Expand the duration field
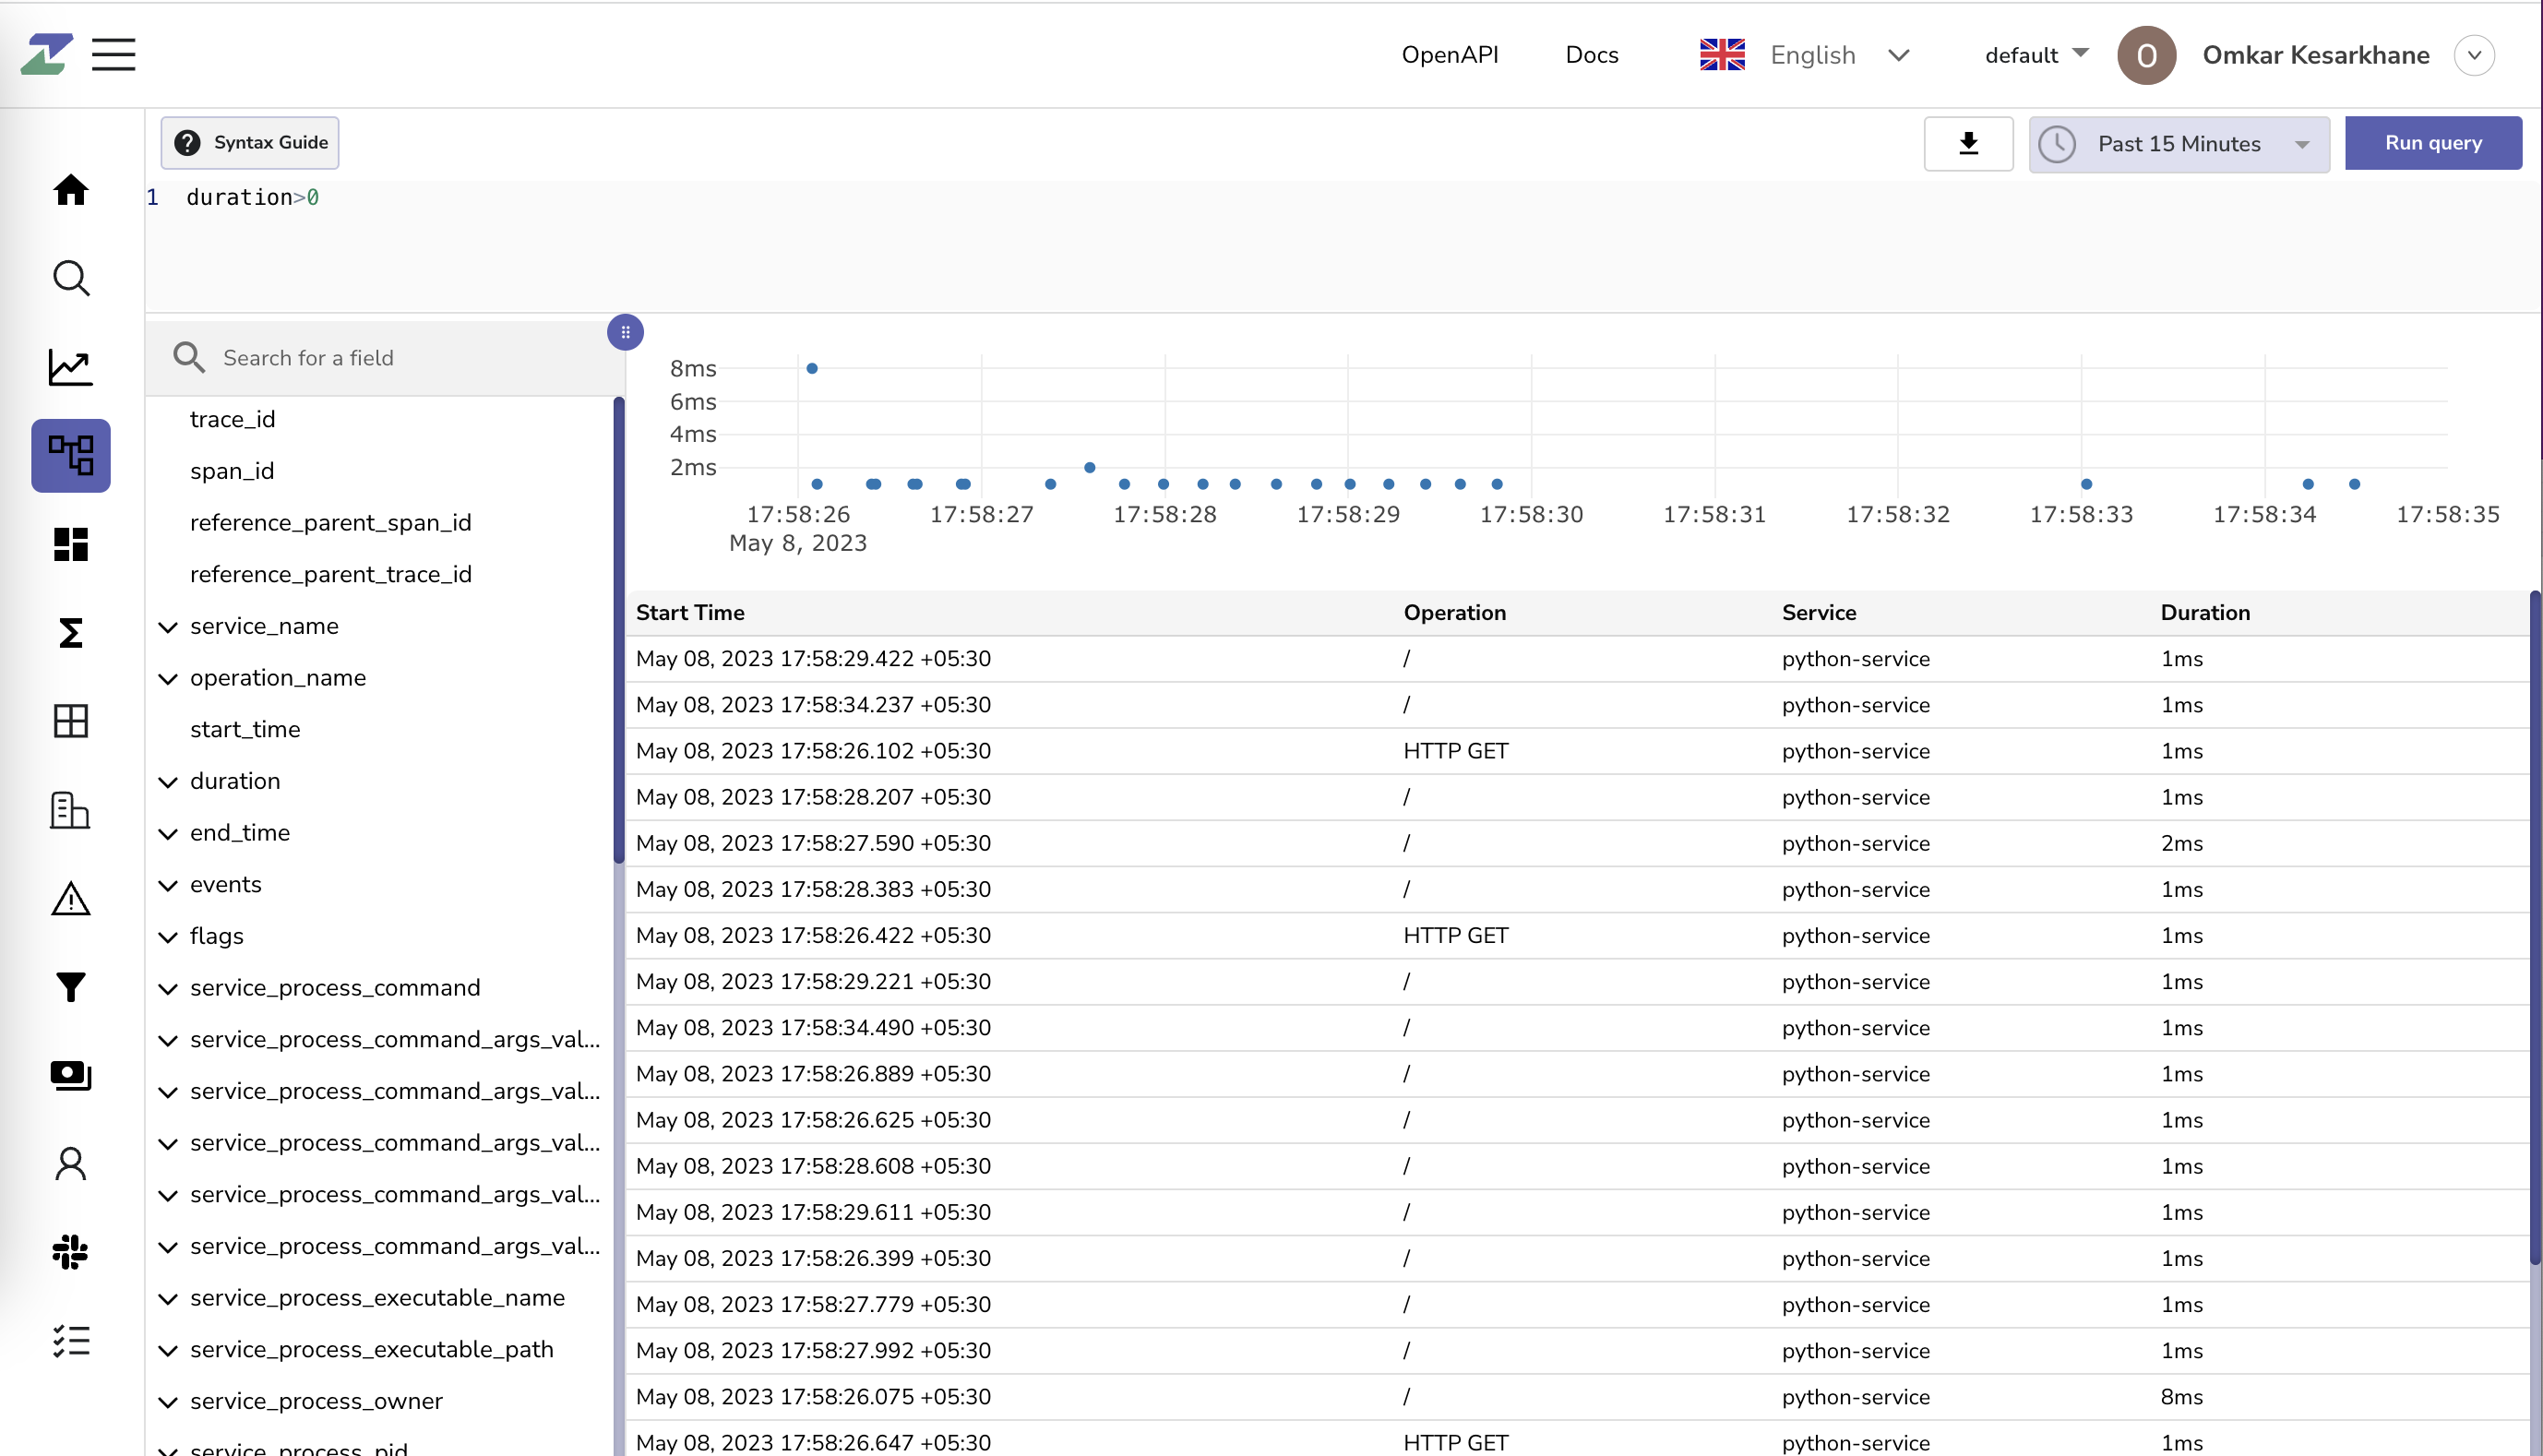 click(168, 782)
